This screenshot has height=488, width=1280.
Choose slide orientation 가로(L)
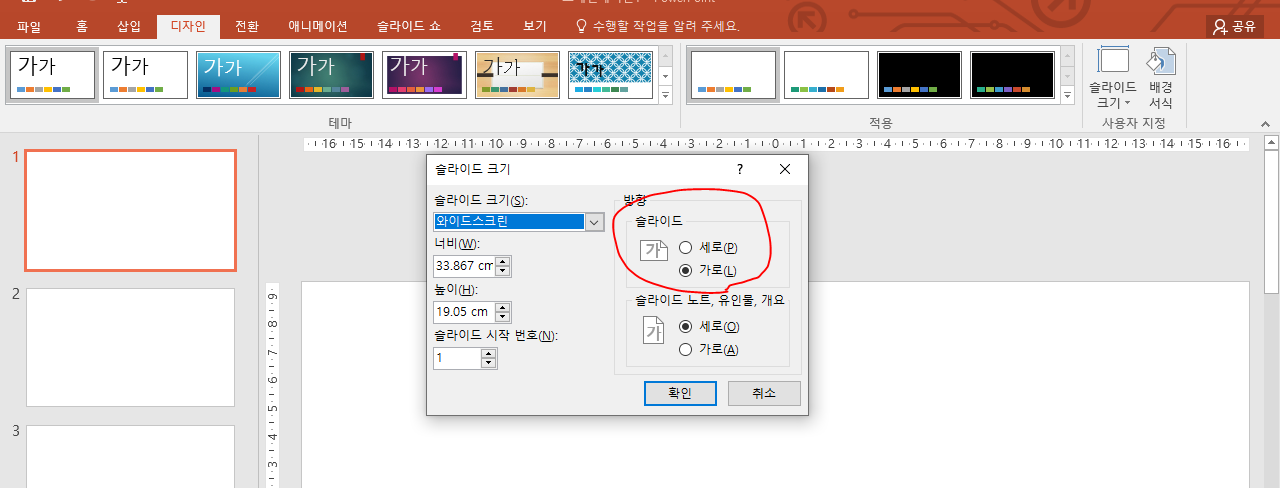pos(707,270)
